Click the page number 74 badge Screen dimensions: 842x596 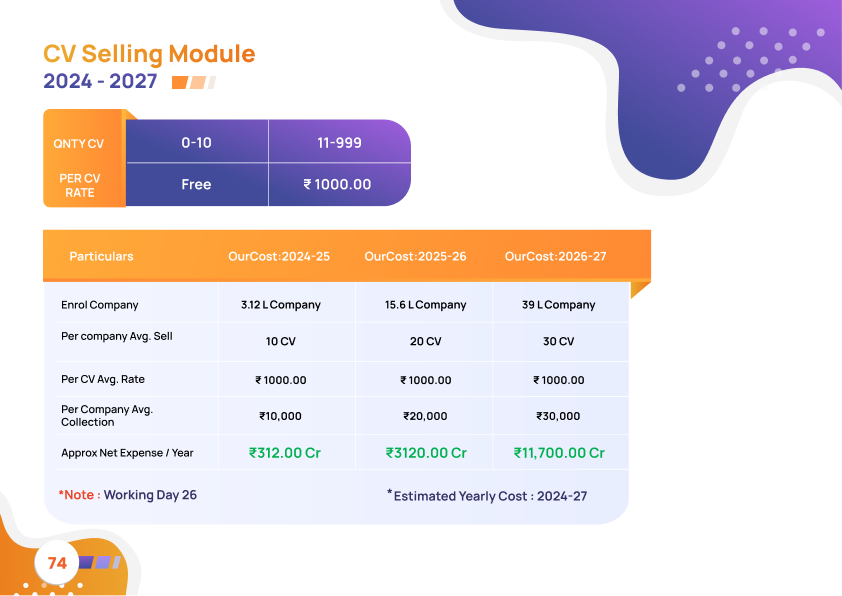coord(57,563)
